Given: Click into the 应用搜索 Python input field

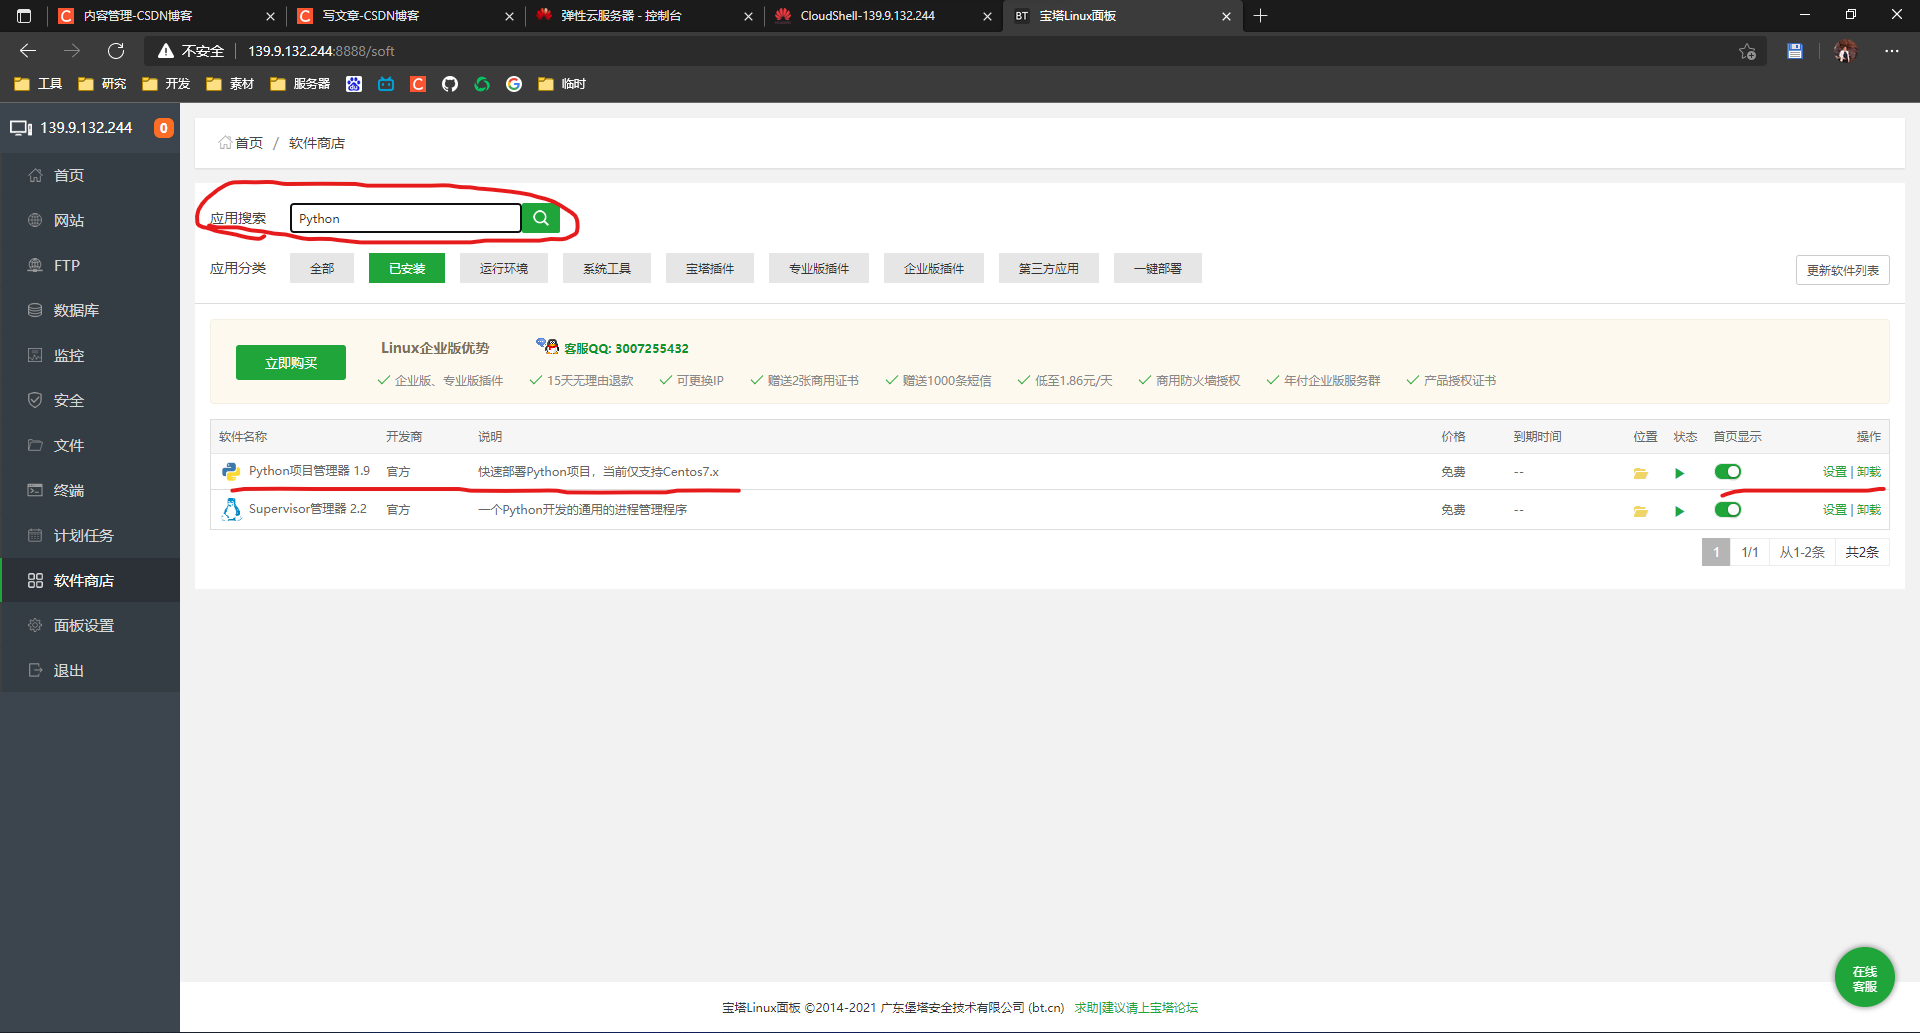Looking at the screenshot, I should coord(405,218).
